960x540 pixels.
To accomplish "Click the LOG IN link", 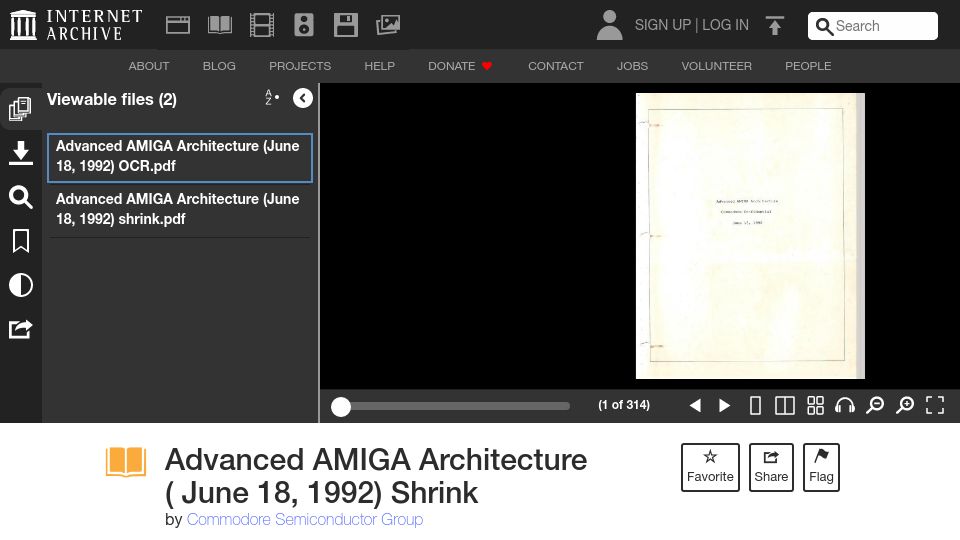I will click(726, 25).
